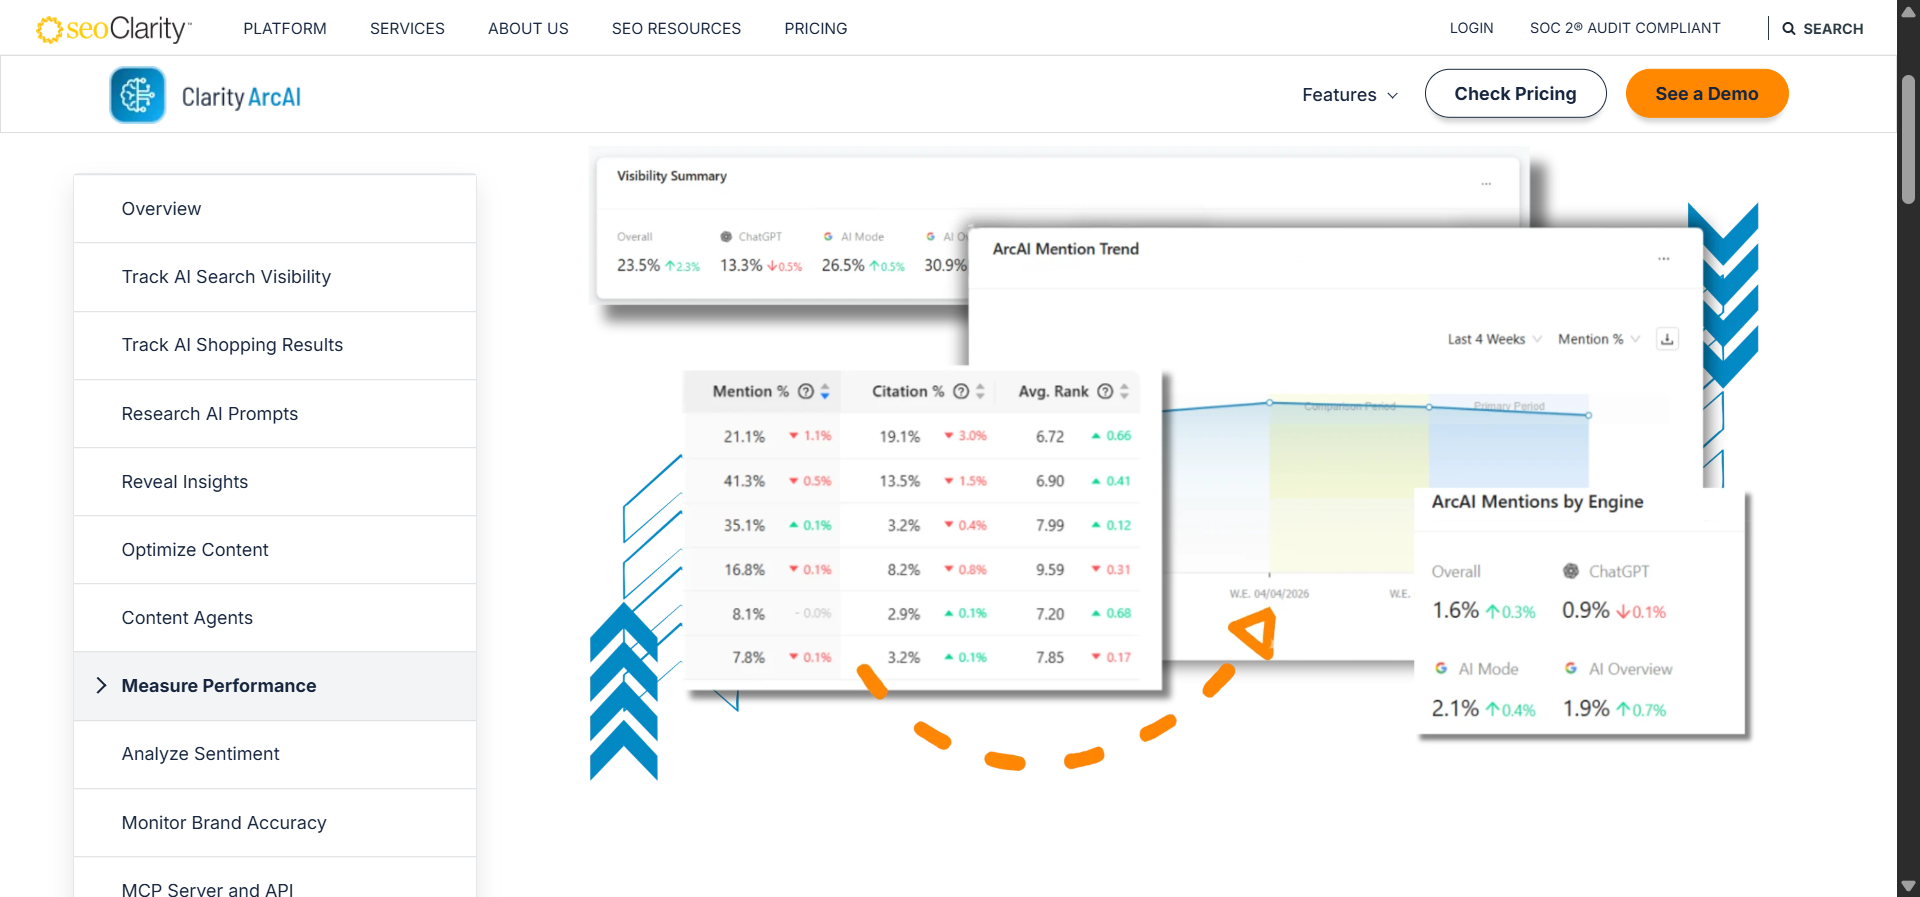Click ChatGPT icon in Mentions by Engine
The image size is (1920, 897).
pyautogui.click(x=1571, y=571)
